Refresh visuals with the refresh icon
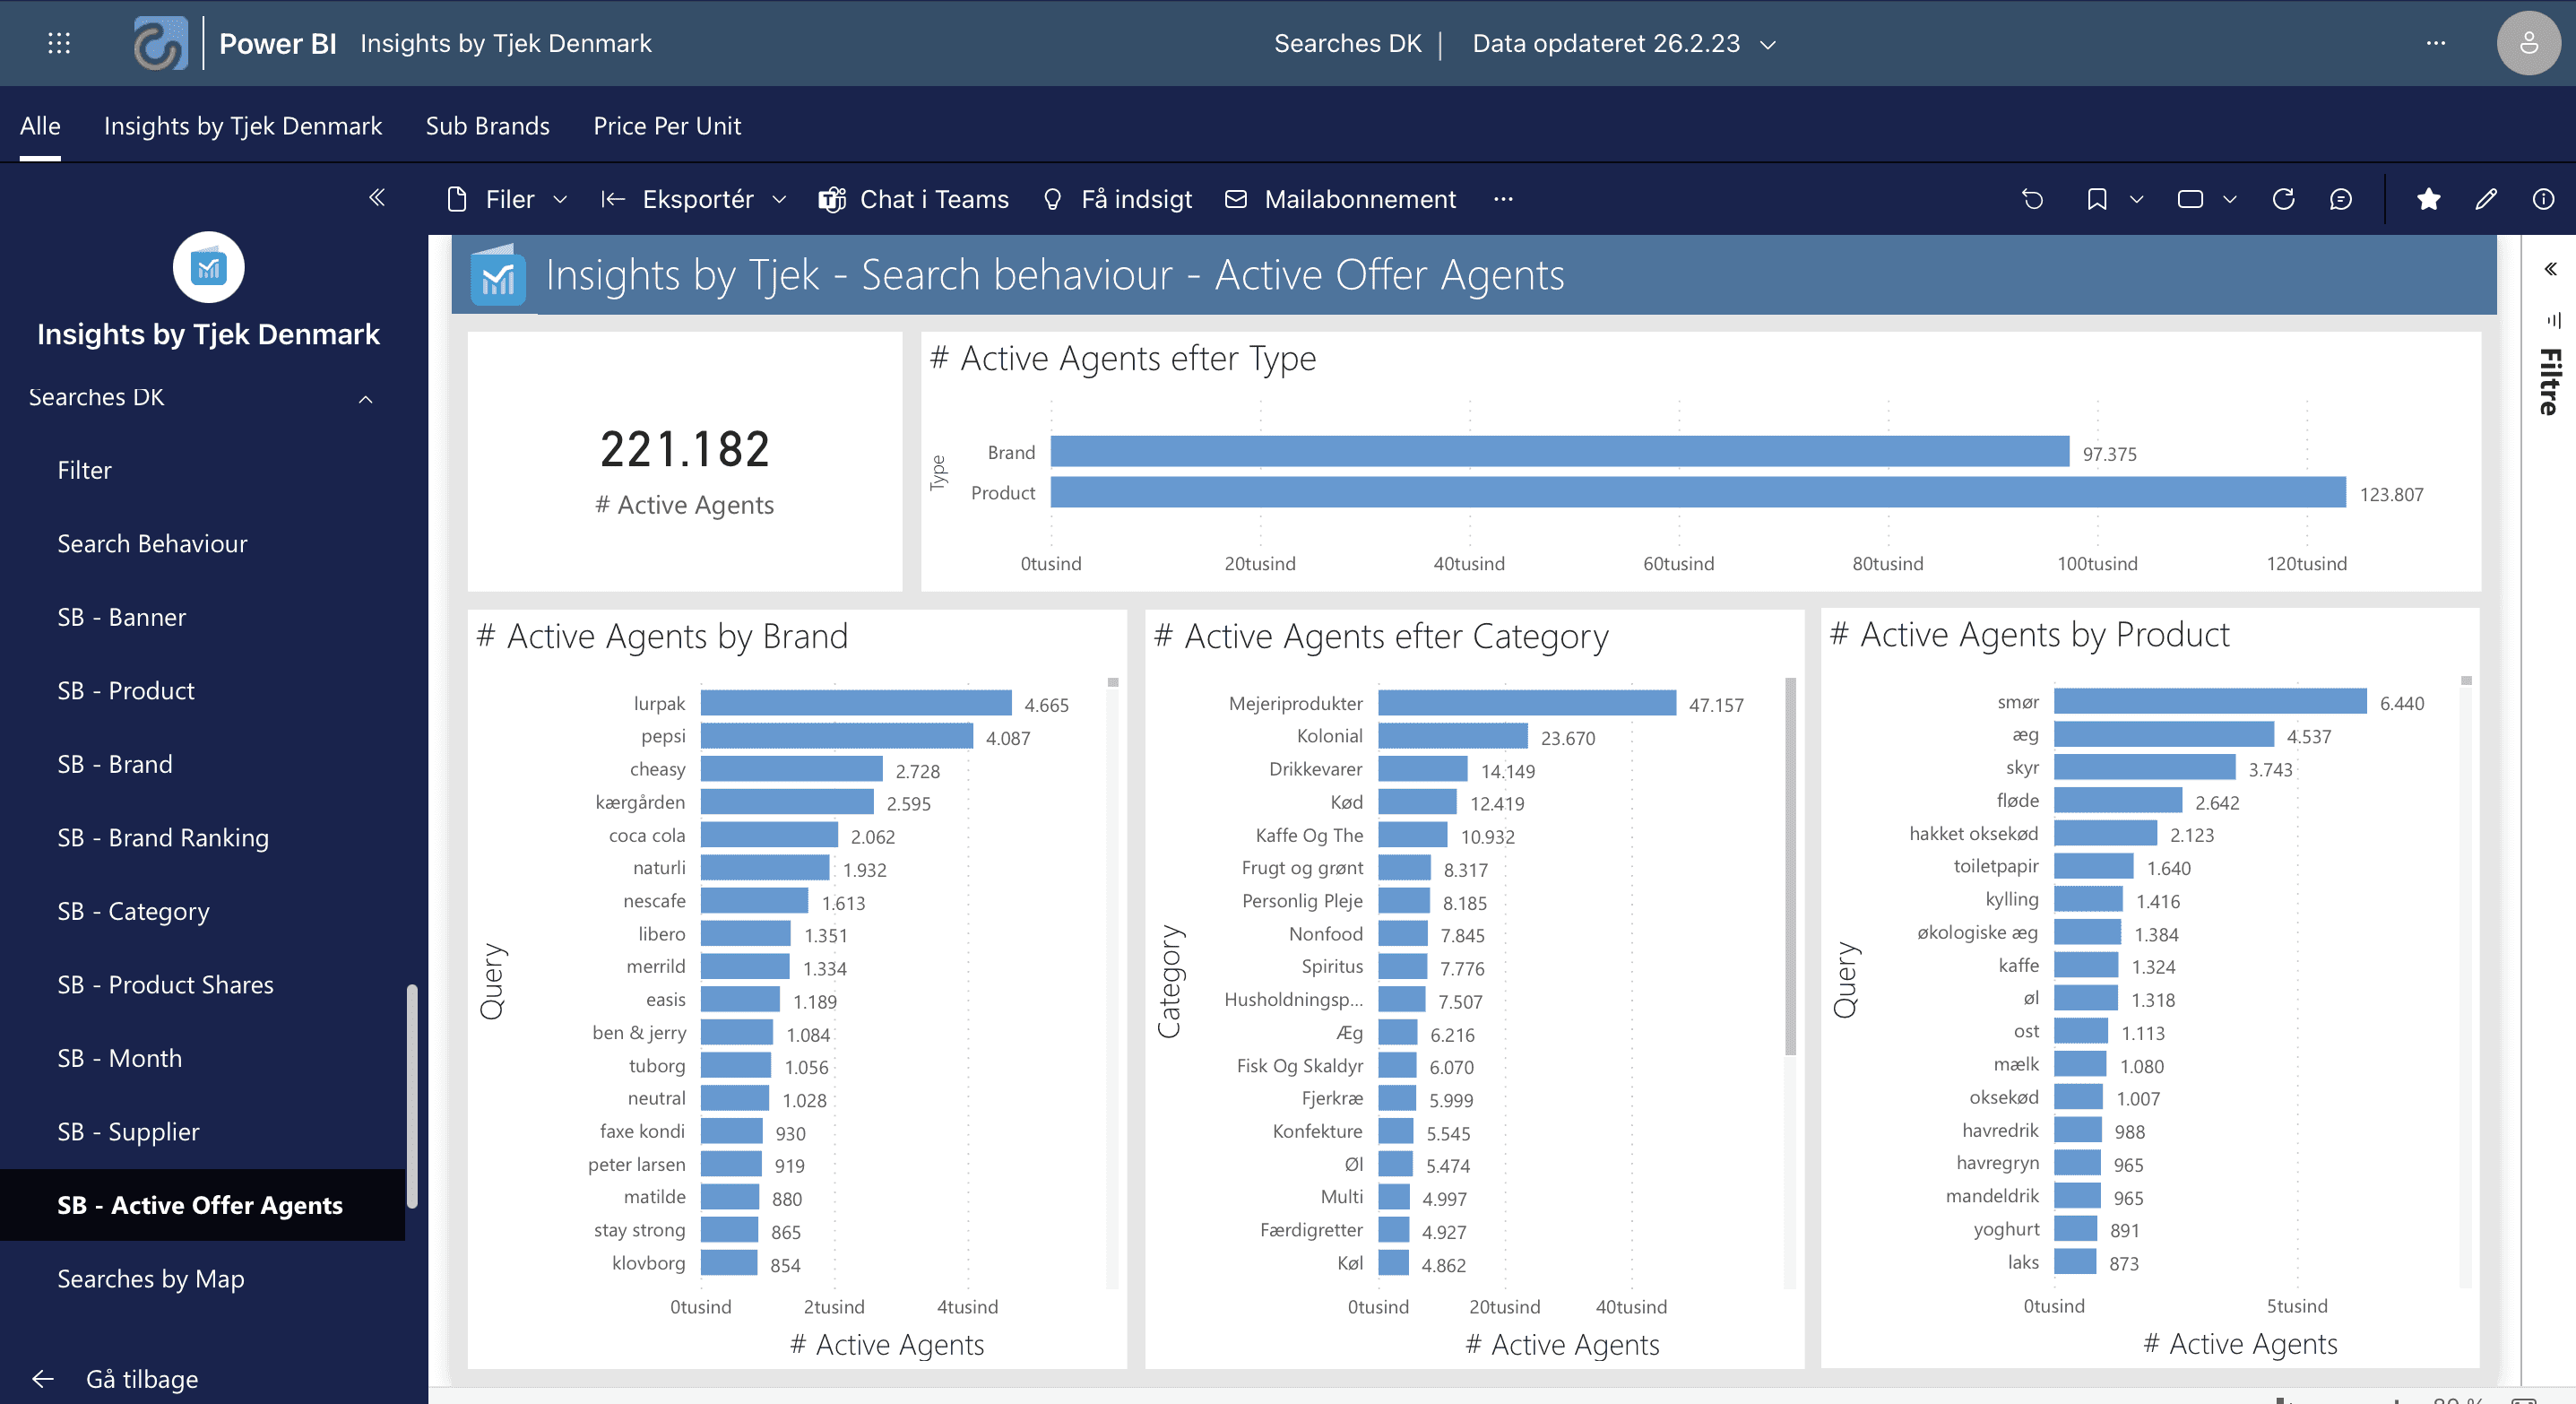This screenshot has width=2576, height=1404. (x=2283, y=199)
